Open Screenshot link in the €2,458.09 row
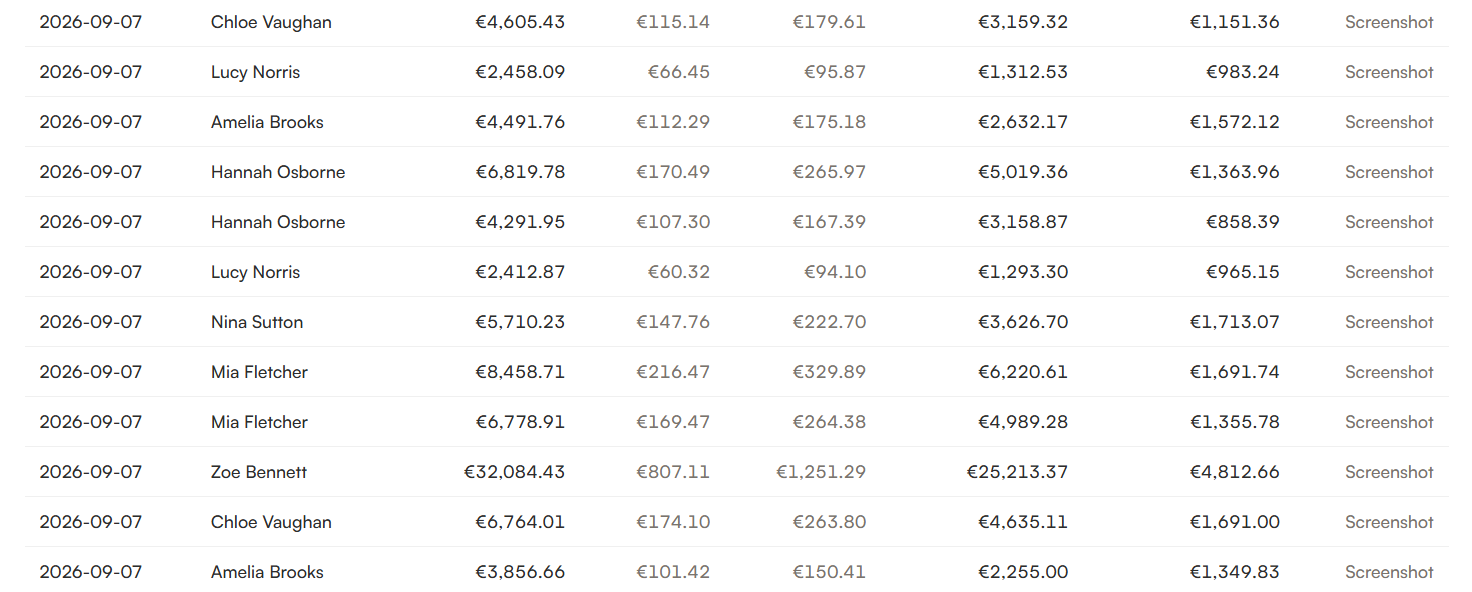Viewport: 1472px width, 592px height. click(1389, 72)
